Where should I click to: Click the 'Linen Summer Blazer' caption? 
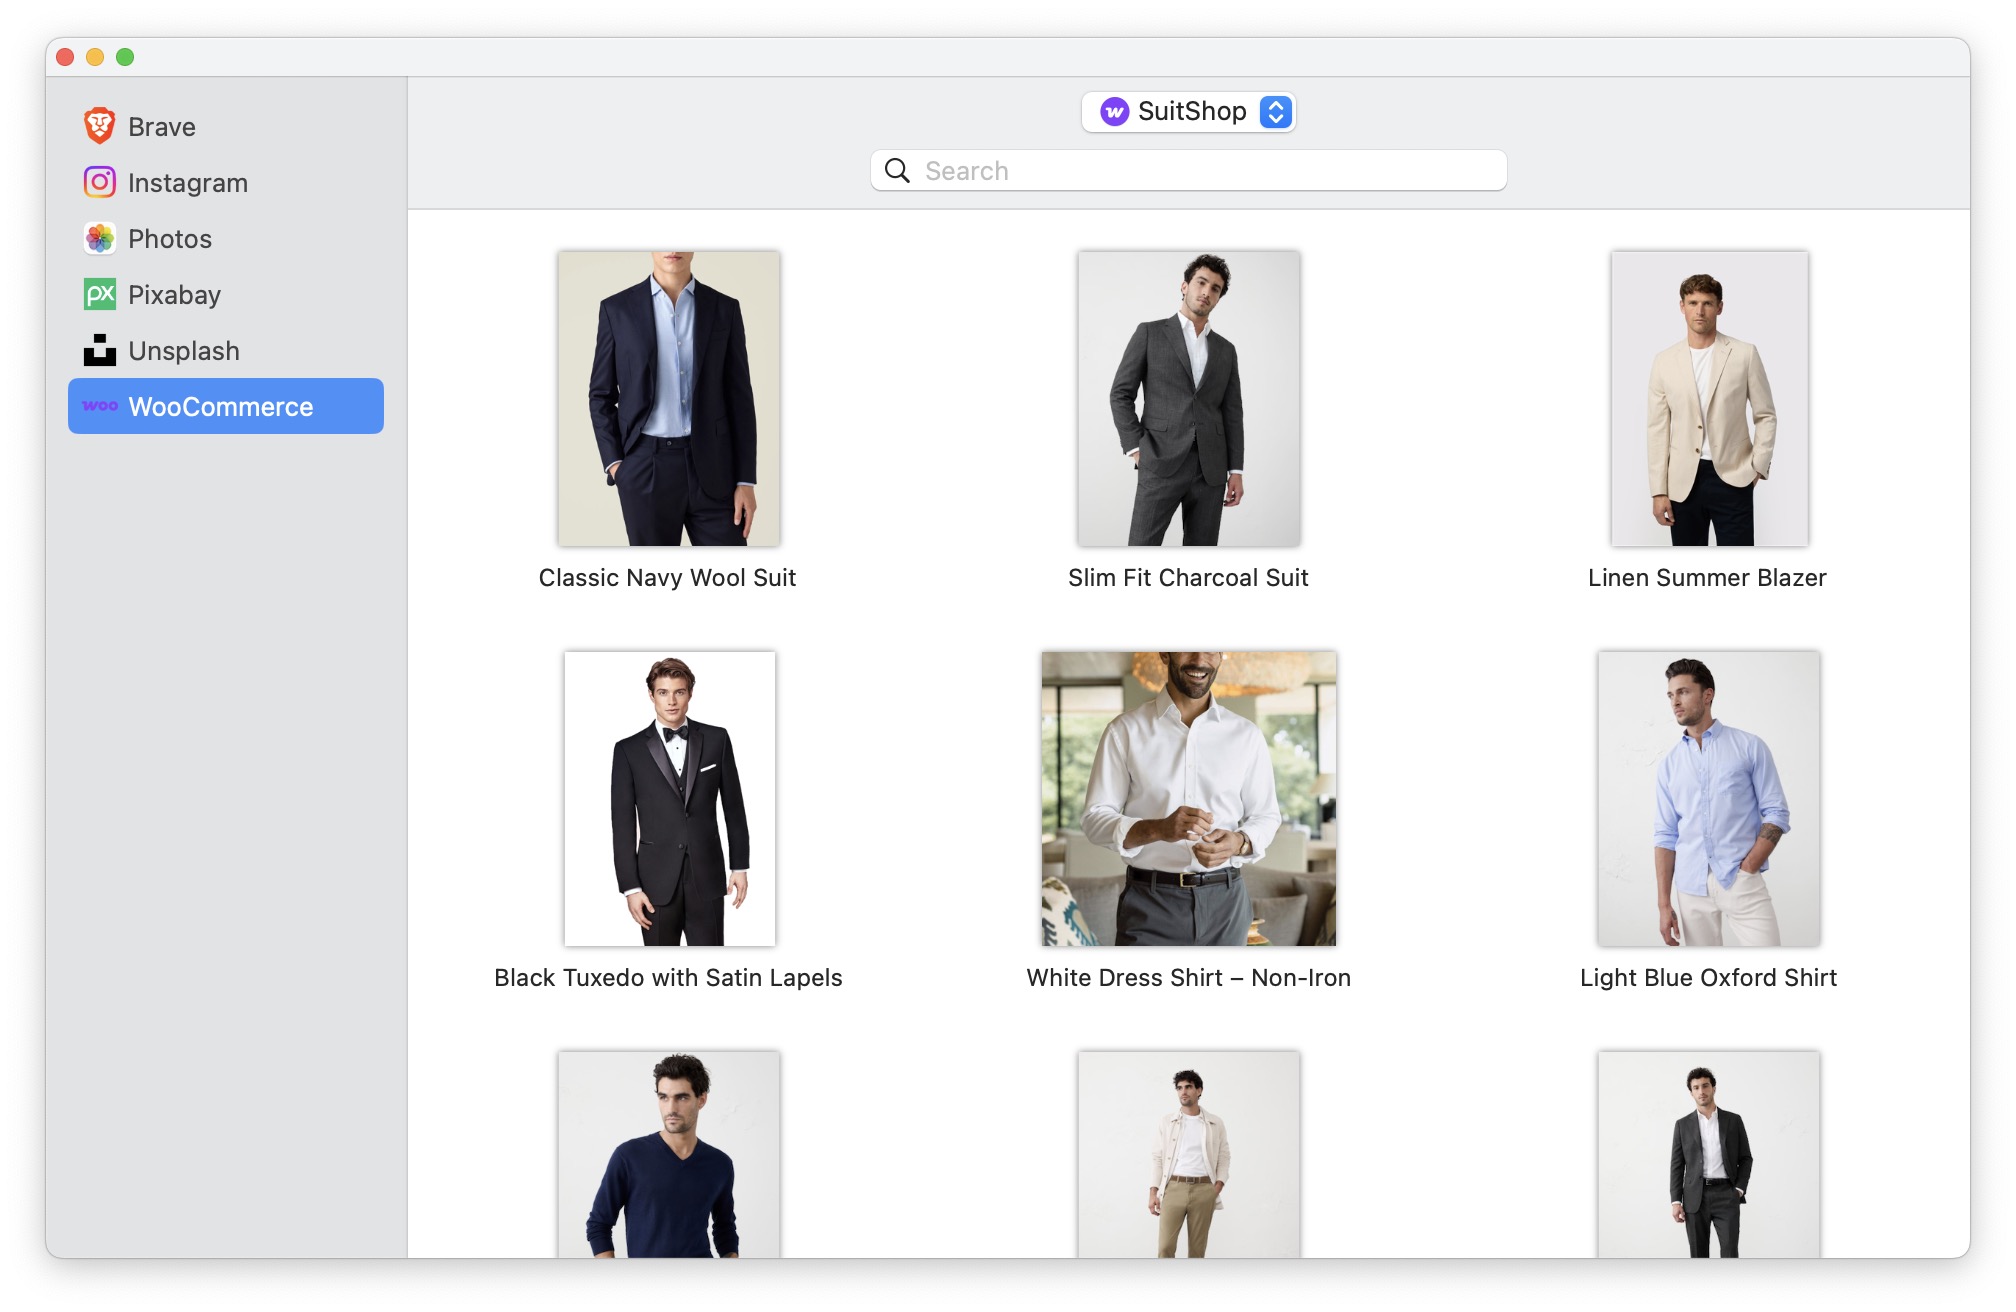(x=1707, y=578)
